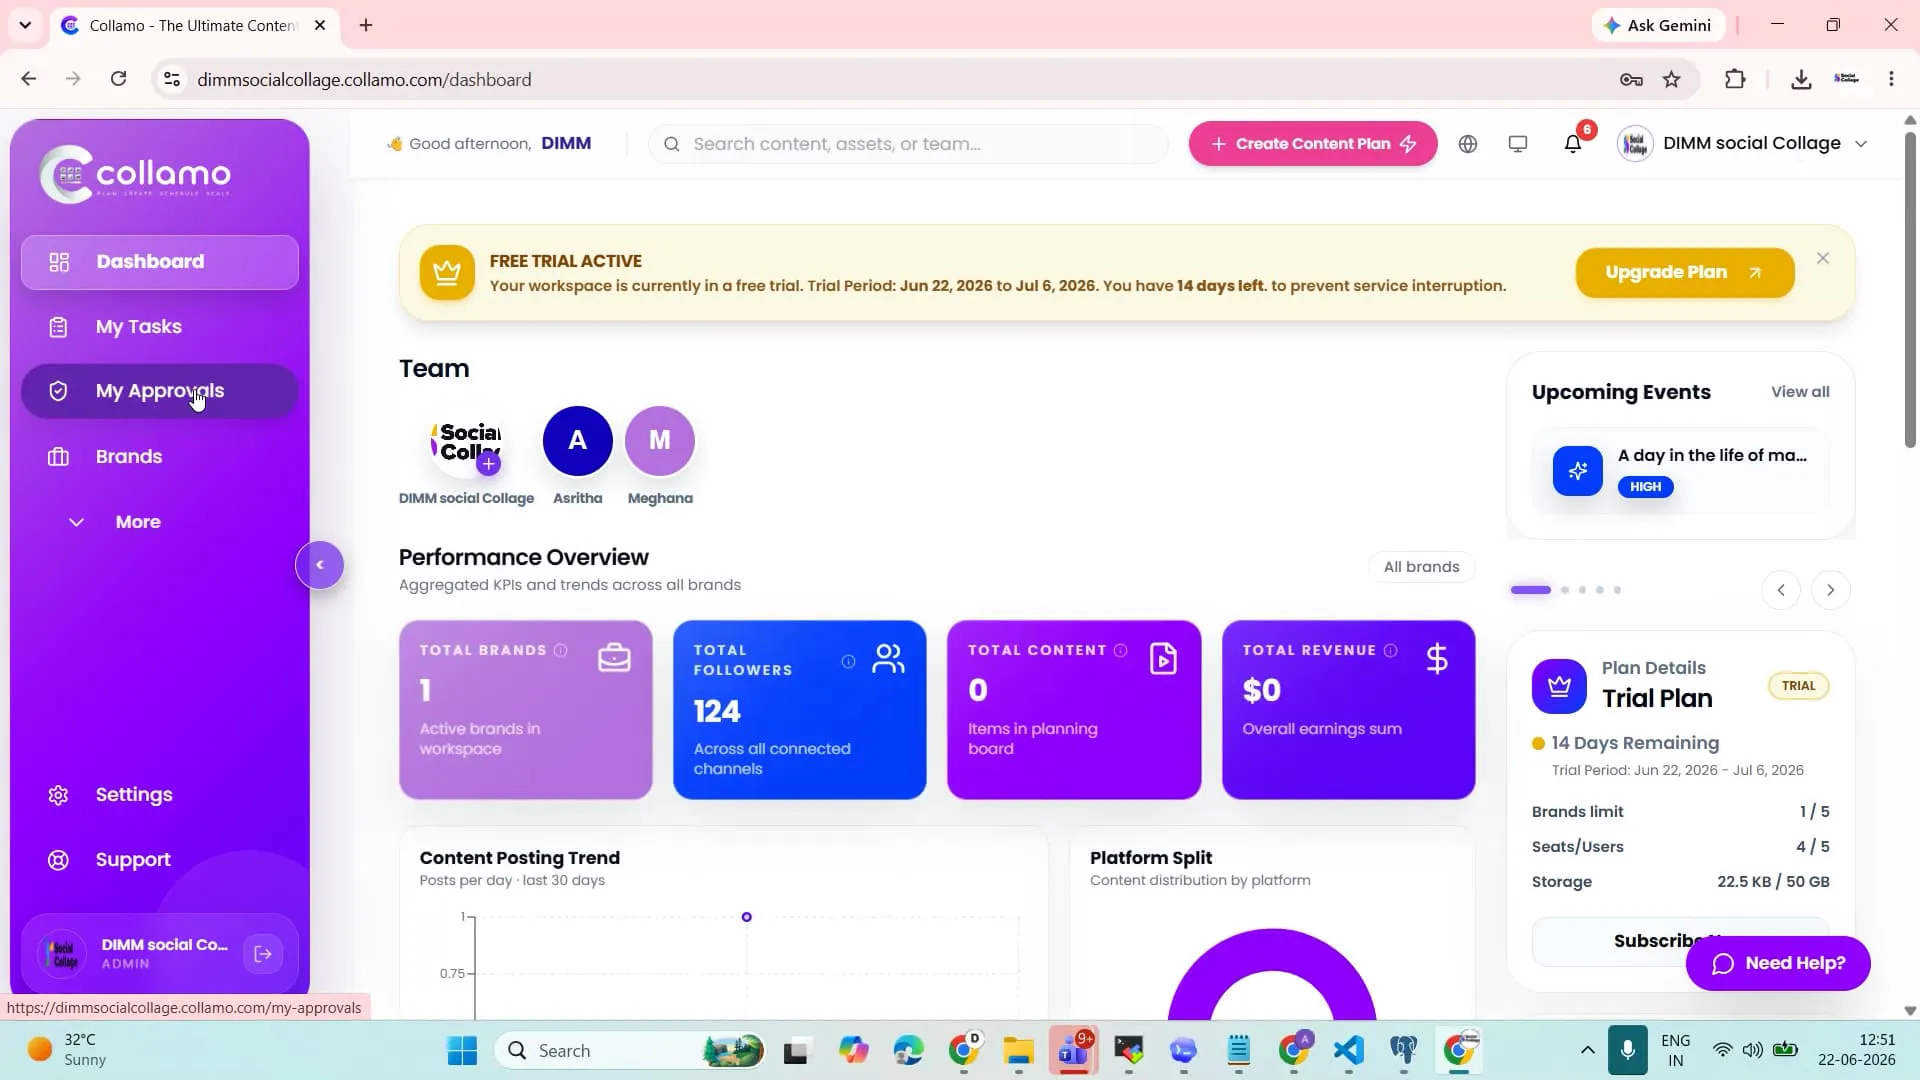Open Support in the sidebar
Screen dimensions: 1920x1080
[160, 860]
